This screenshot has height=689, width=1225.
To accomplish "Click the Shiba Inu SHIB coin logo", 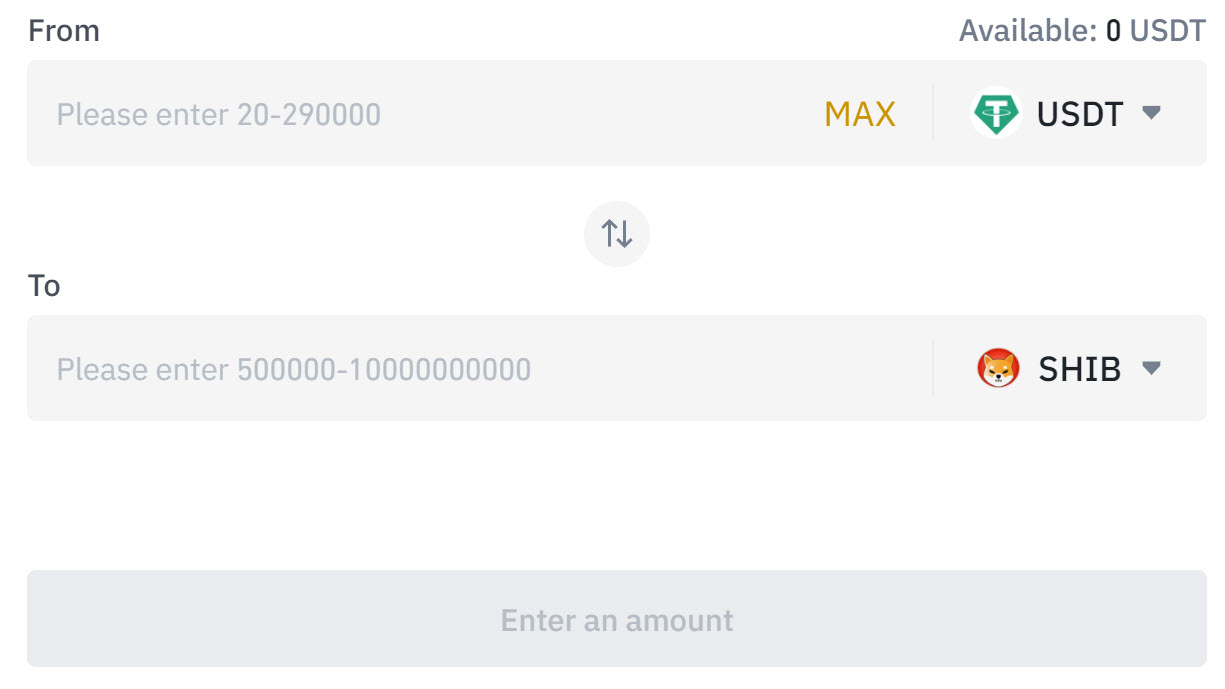I will tap(998, 369).
